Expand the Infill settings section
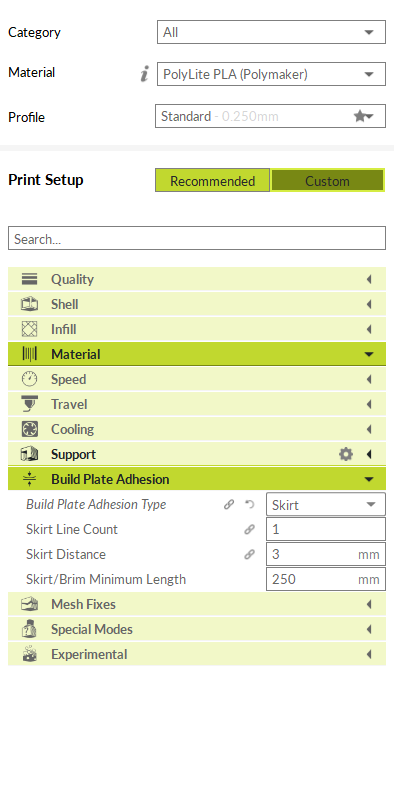 (197, 329)
